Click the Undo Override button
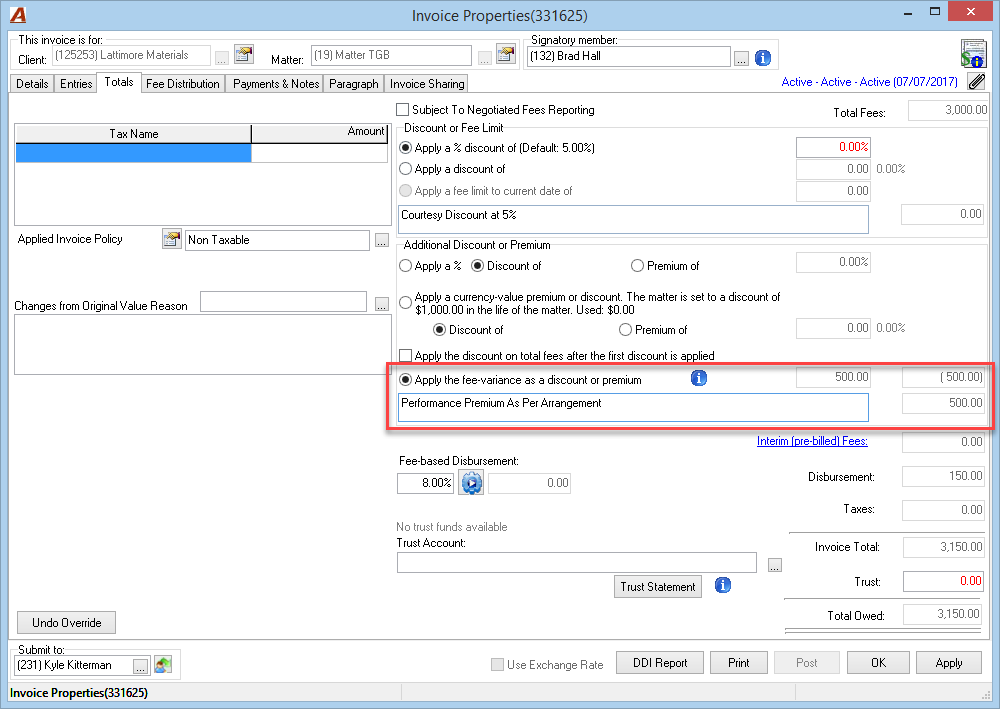 coord(66,622)
